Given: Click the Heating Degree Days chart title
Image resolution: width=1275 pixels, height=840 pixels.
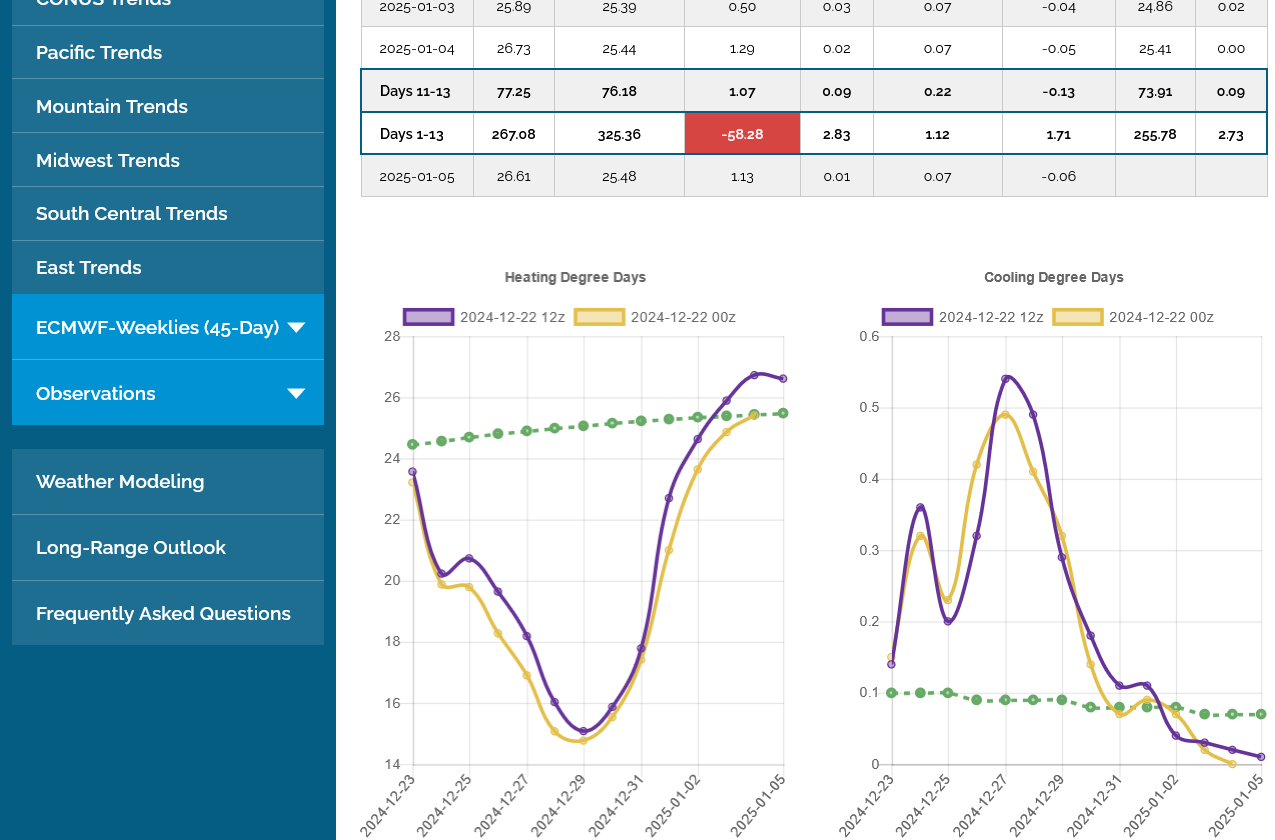Looking at the screenshot, I should (x=575, y=278).
